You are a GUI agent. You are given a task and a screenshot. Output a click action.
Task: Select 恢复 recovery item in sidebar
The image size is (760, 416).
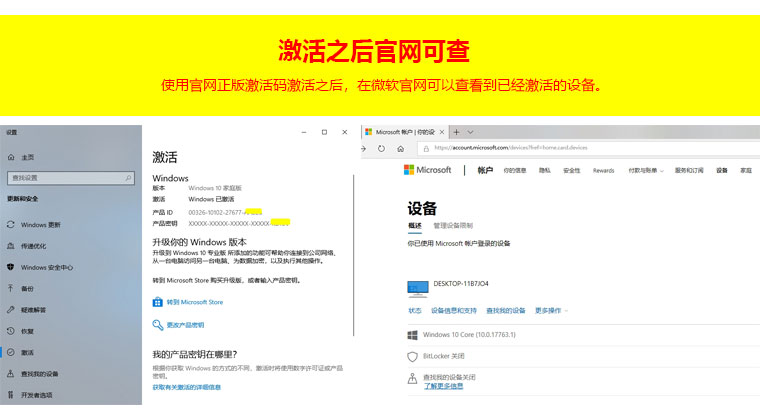click(27, 331)
